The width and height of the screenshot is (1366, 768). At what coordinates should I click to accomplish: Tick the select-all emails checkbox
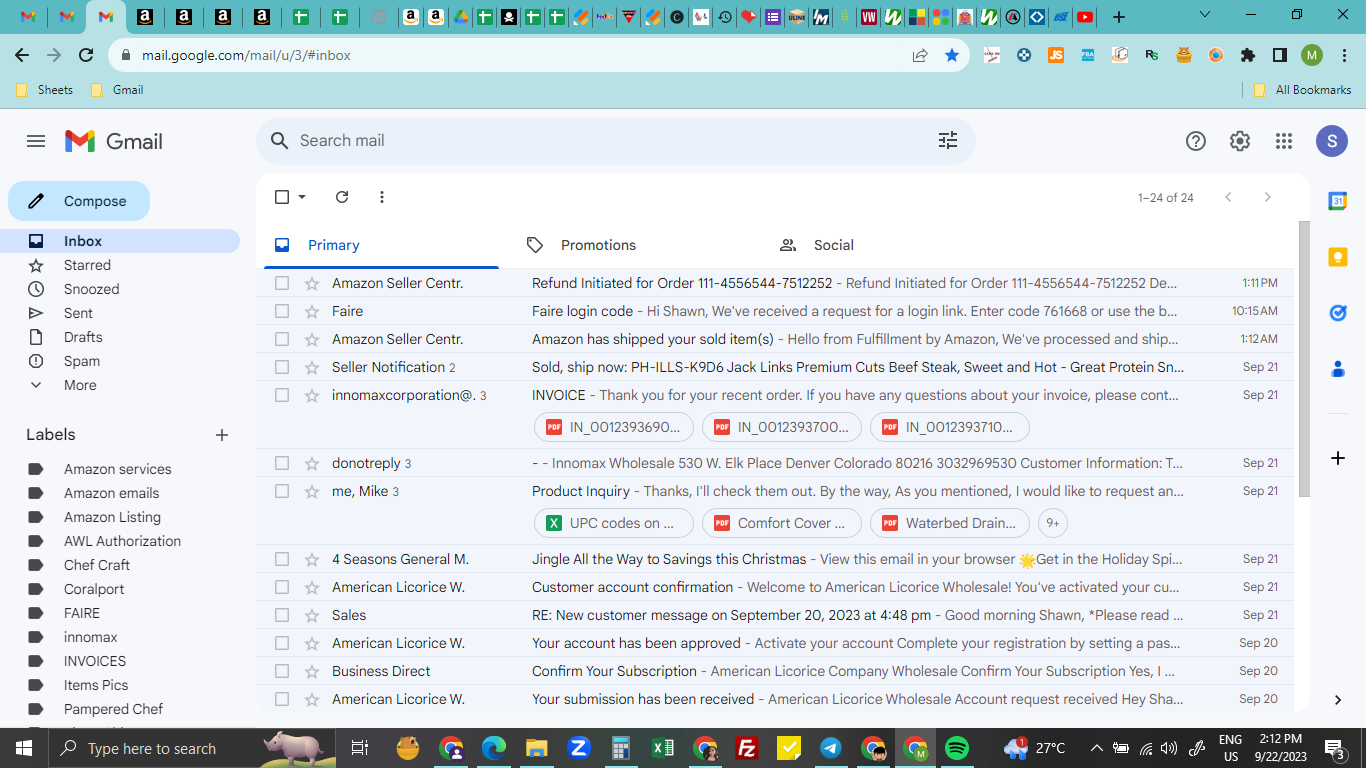(x=282, y=197)
